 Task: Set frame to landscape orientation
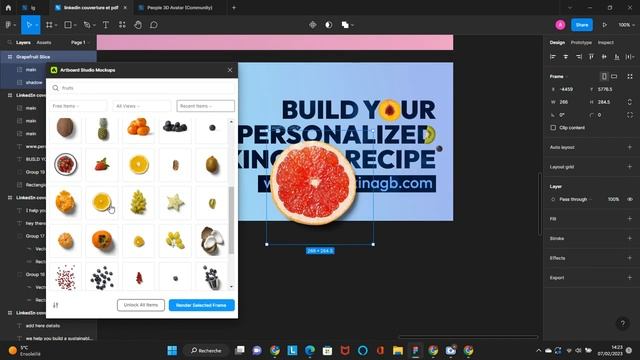click(614, 76)
